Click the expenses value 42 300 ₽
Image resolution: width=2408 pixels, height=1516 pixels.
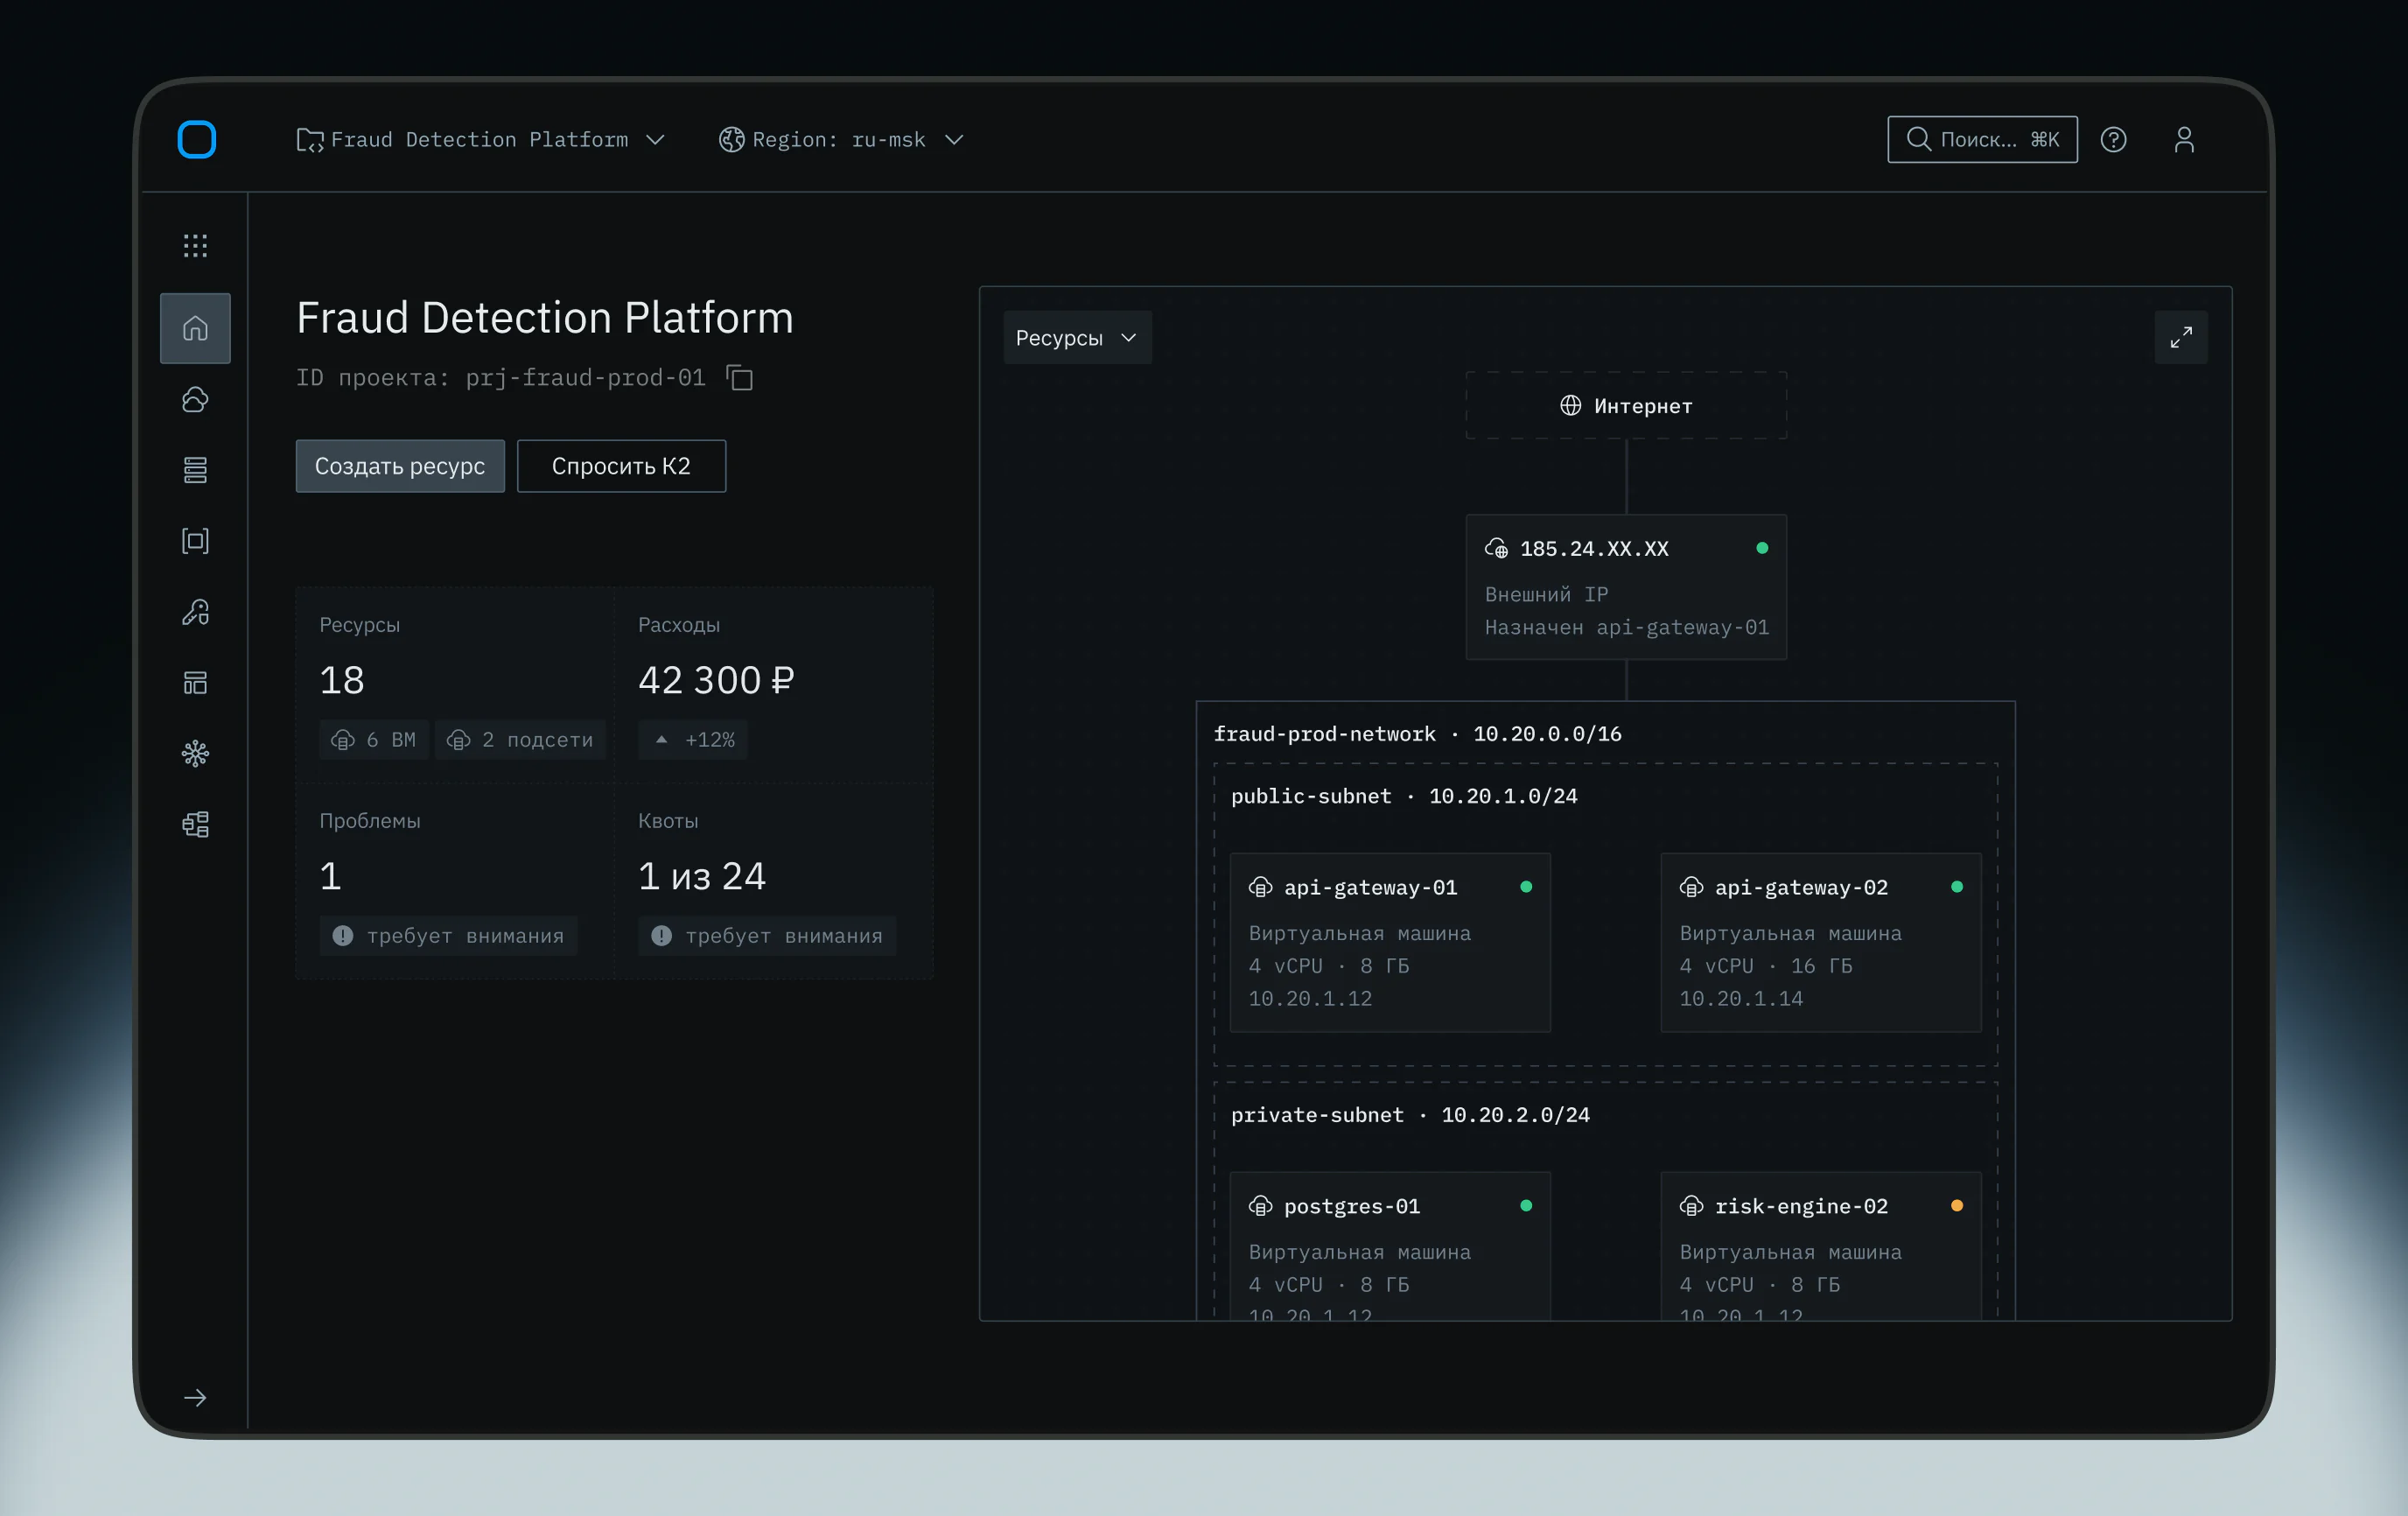point(716,680)
